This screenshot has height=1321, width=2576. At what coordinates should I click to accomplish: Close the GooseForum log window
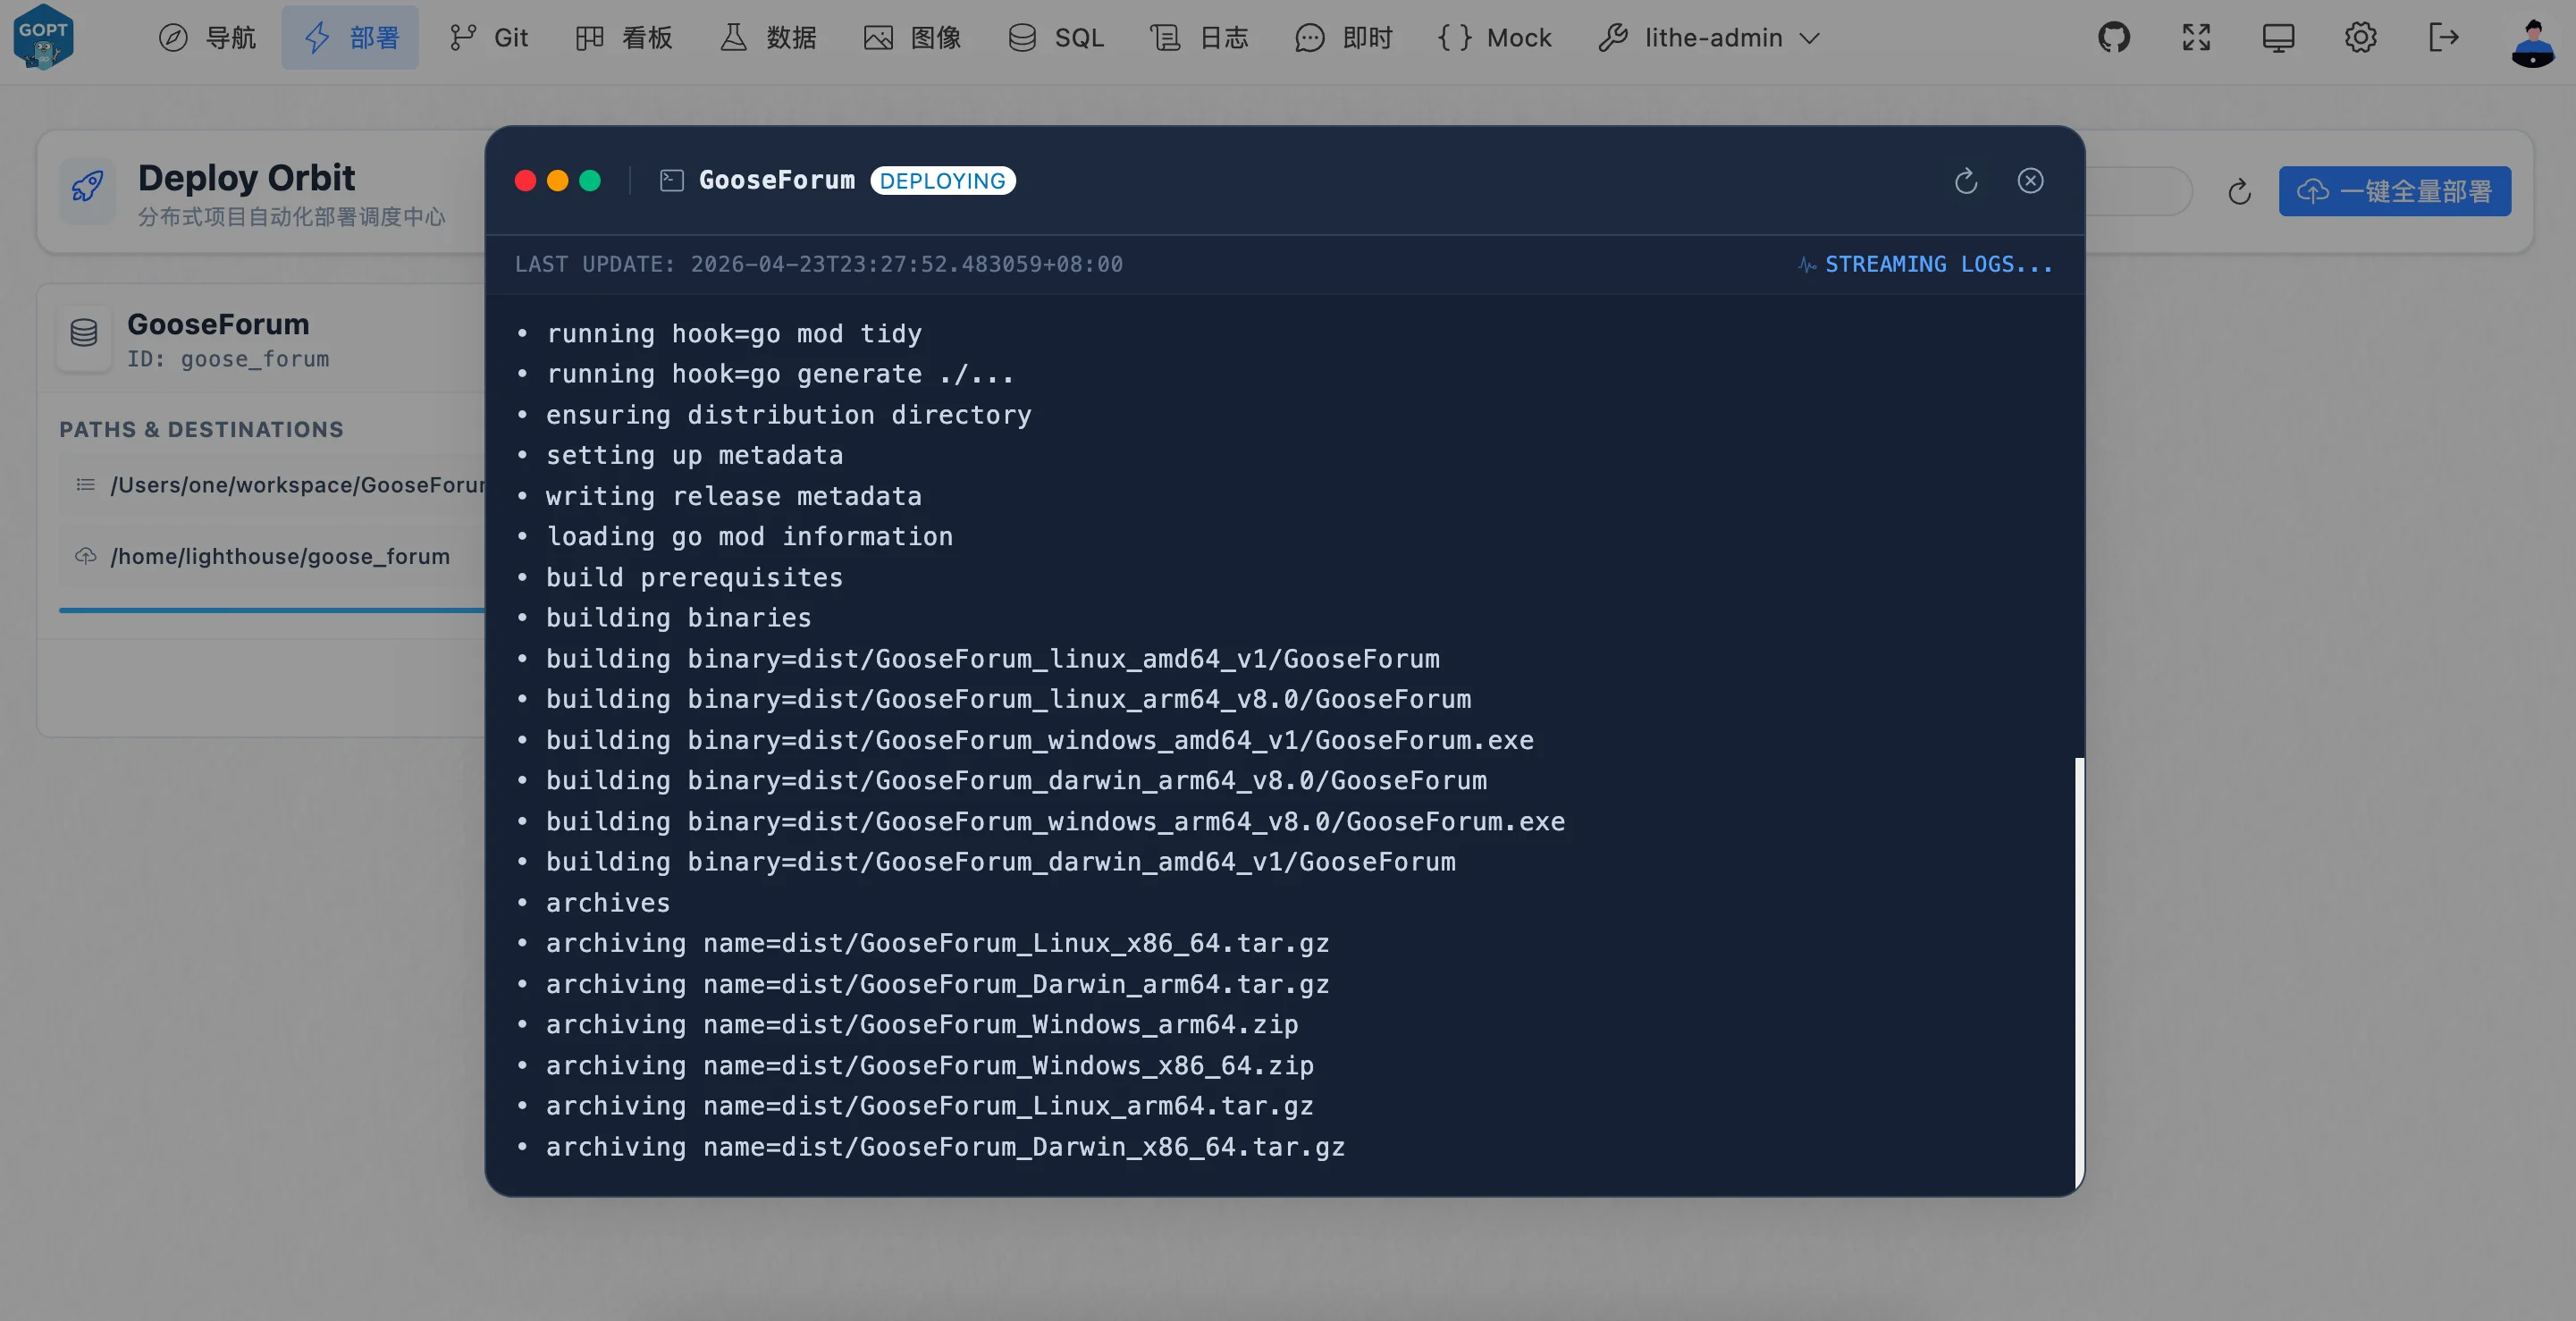(x=2030, y=181)
